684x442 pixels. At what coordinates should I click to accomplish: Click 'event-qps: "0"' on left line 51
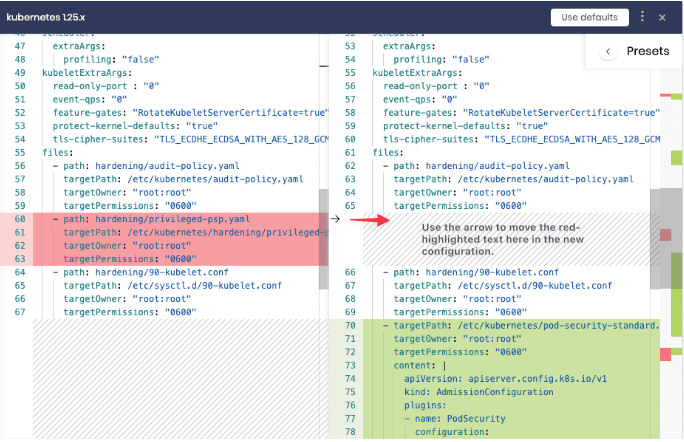[x=90, y=99]
